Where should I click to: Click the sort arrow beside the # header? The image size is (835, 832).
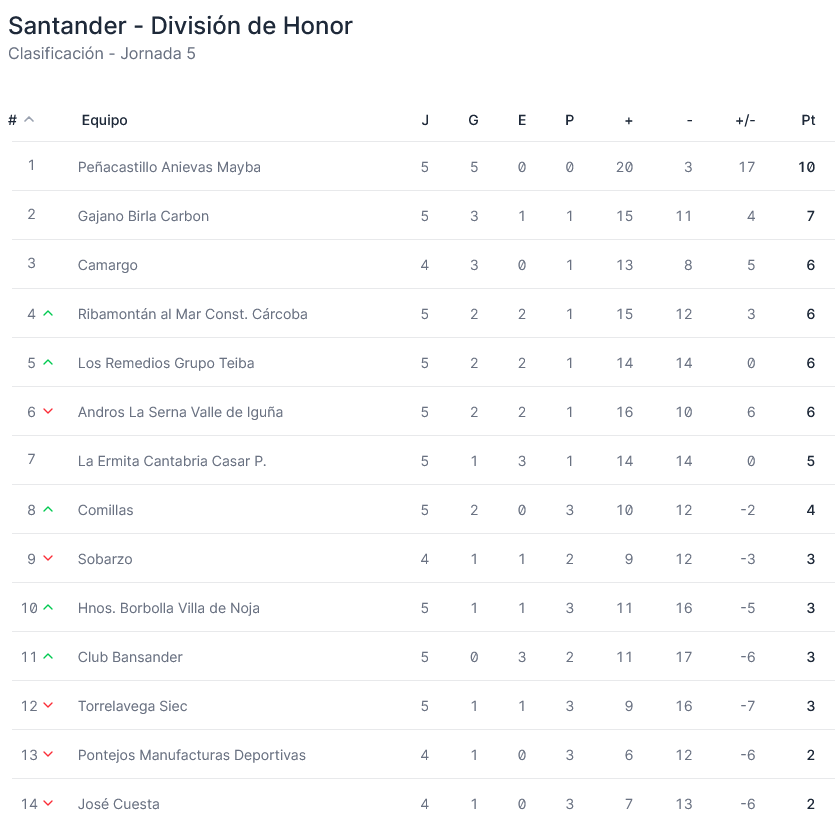(x=29, y=120)
